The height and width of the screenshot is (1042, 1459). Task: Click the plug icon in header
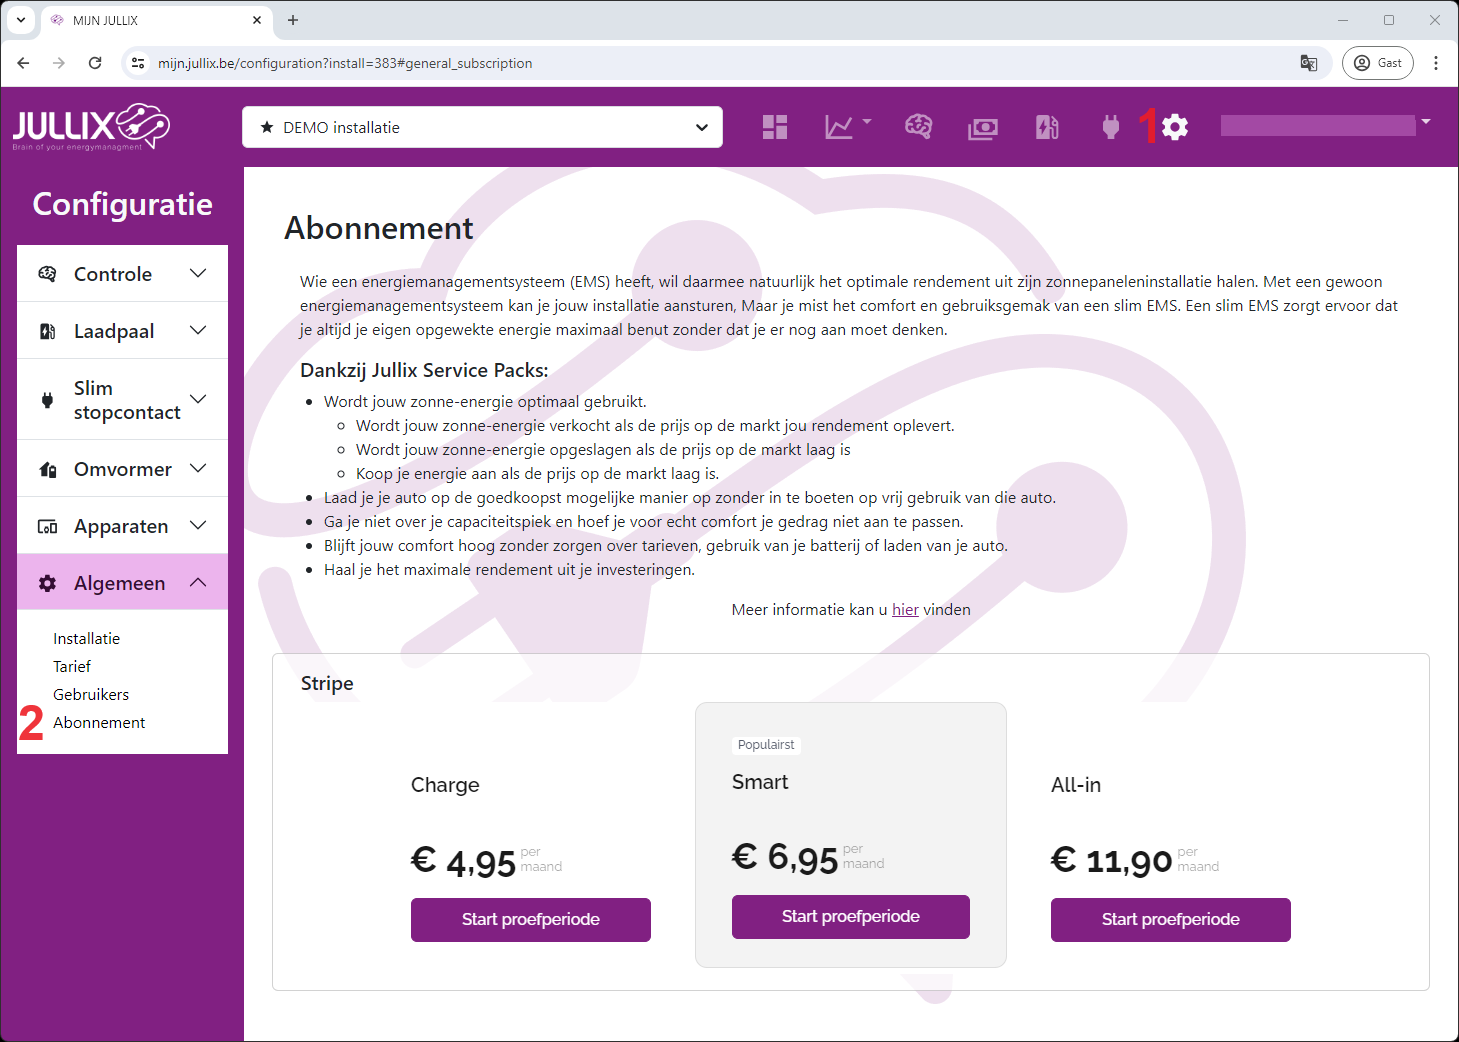click(1110, 127)
